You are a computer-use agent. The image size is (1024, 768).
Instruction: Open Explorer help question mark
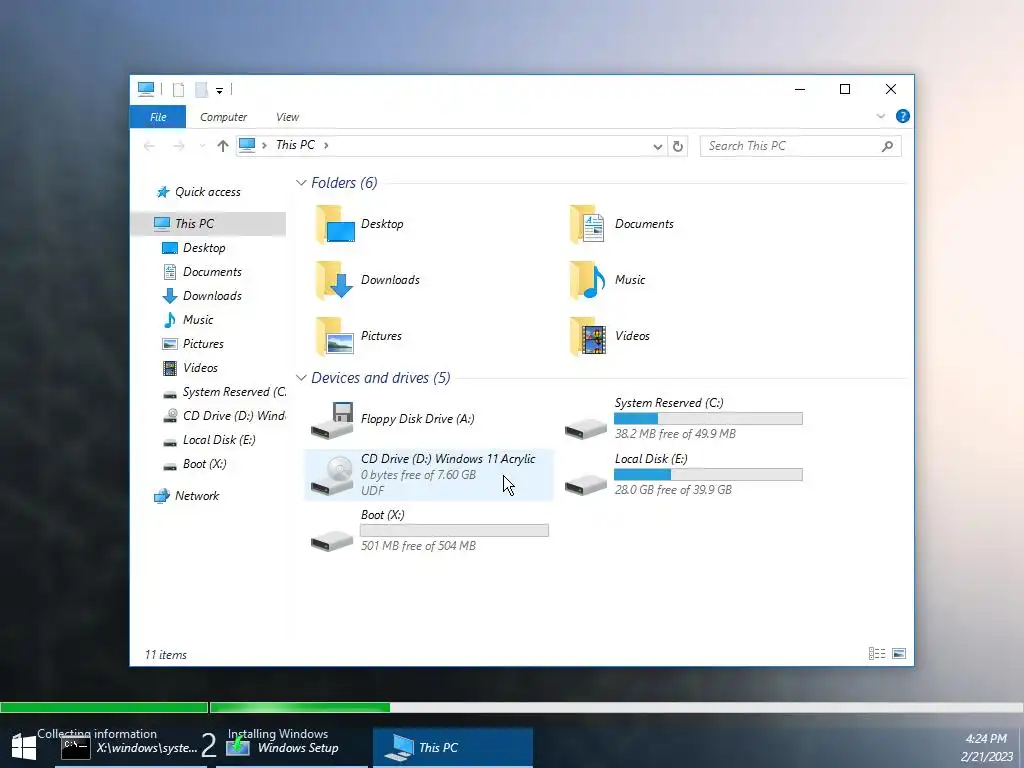903,116
